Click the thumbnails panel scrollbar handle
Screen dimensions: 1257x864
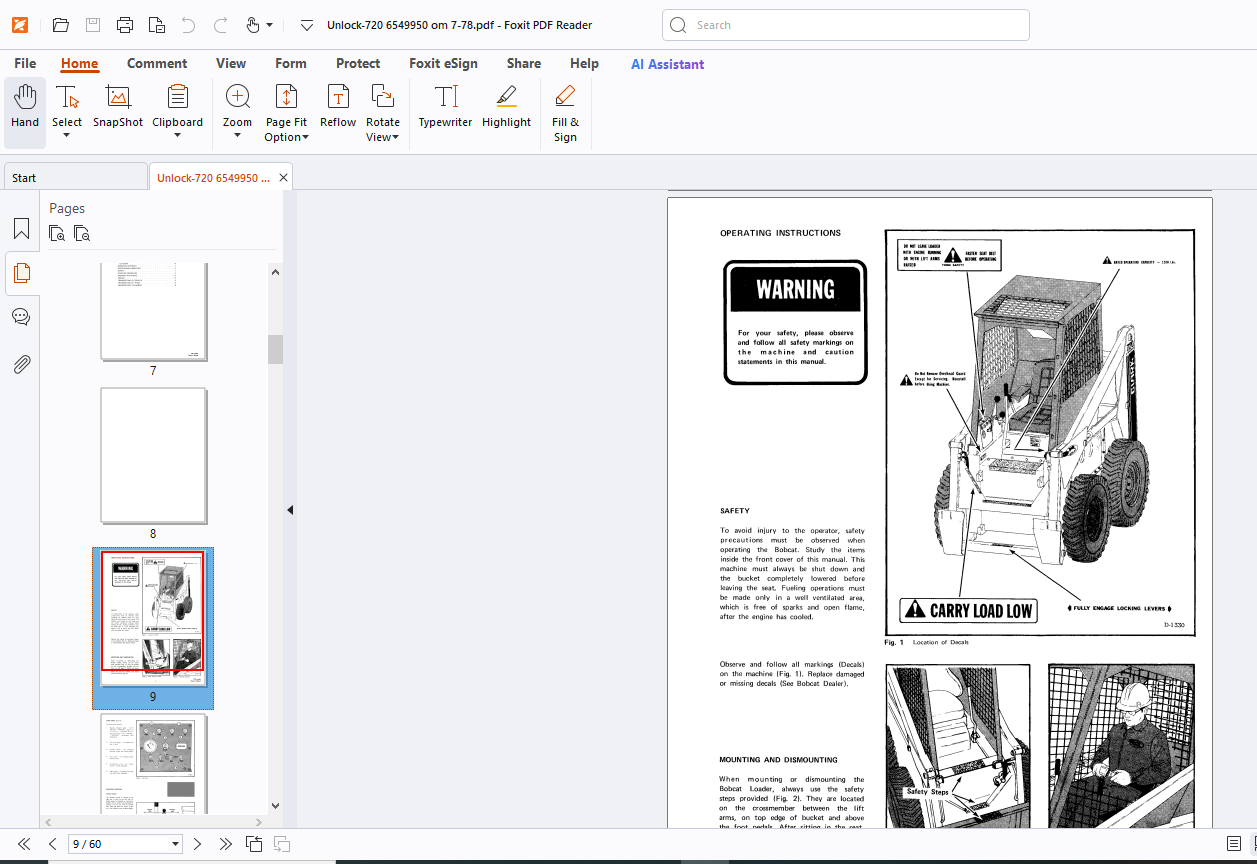(x=275, y=349)
